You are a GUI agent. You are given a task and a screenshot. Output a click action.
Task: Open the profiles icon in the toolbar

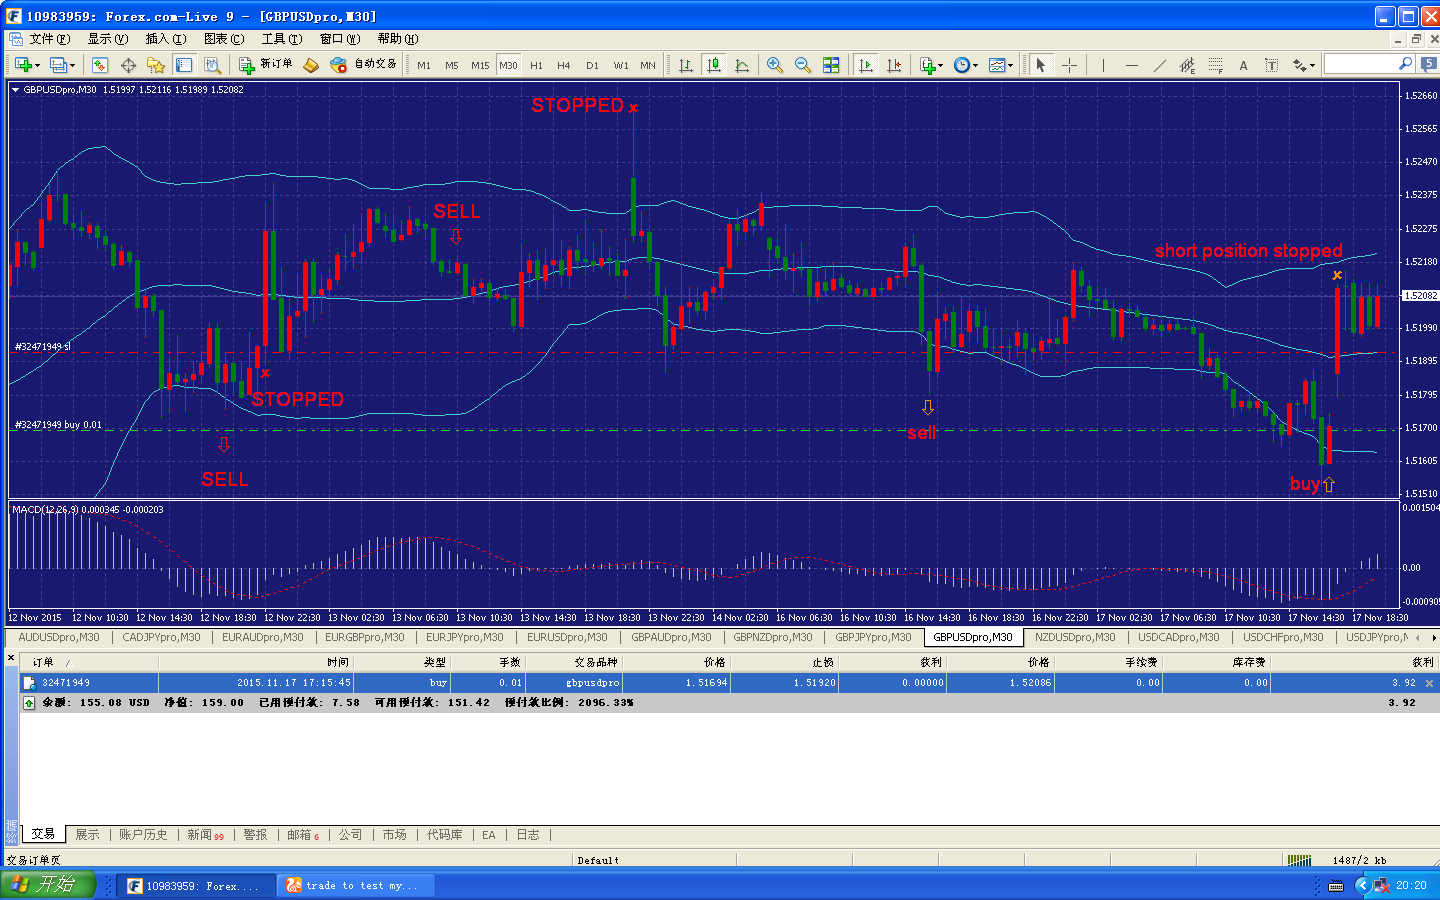[x=59, y=65]
